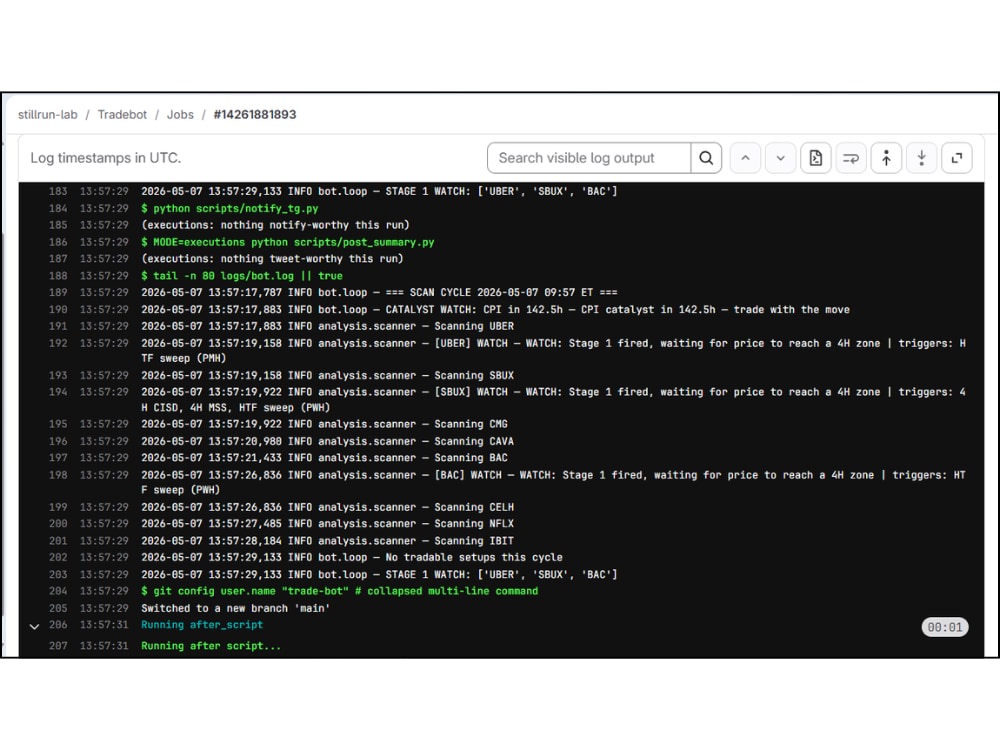Click "Switched to a new branch 'main'" line
Image resolution: width=1000 pixels, height=750 pixels.
[235, 608]
